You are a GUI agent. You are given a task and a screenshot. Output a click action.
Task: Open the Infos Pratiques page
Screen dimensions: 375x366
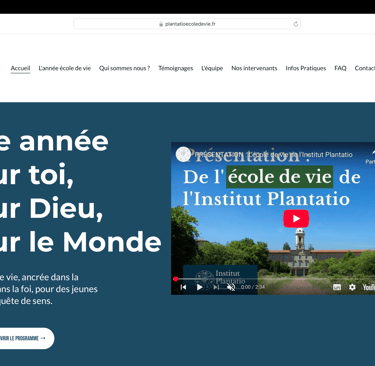click(306, 68)
